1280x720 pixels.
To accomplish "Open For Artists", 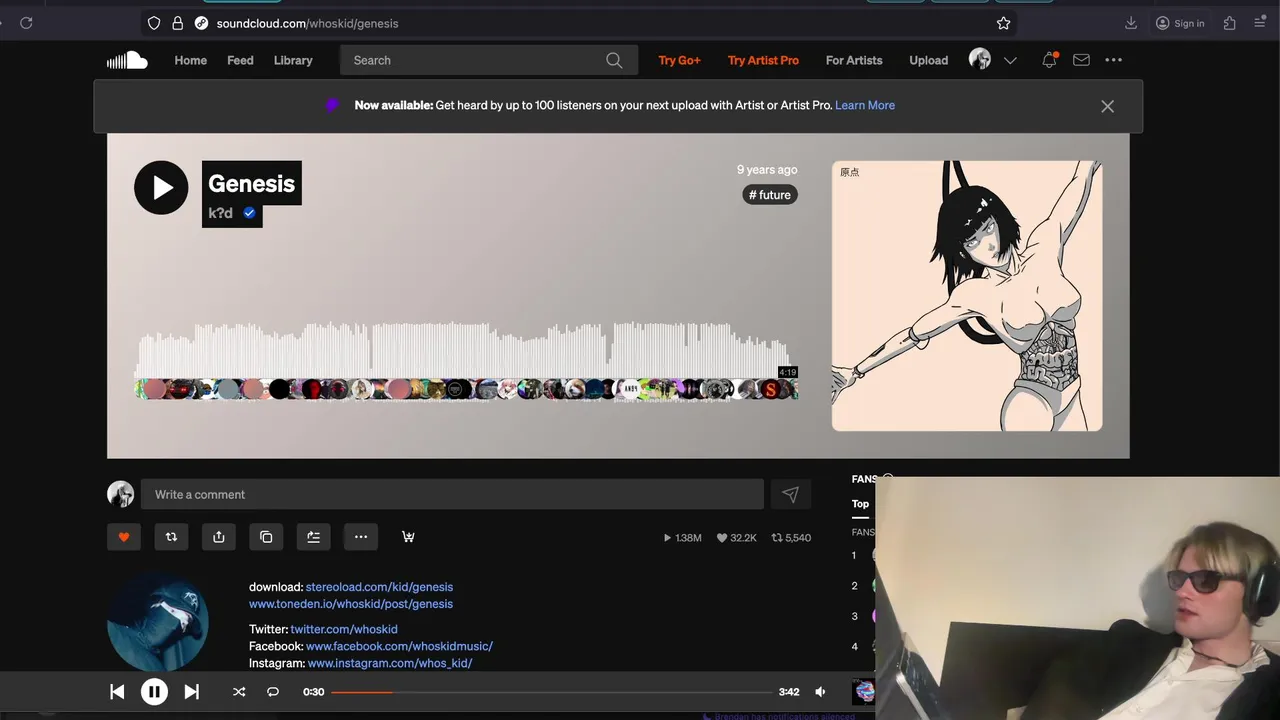I will (854, 60).
